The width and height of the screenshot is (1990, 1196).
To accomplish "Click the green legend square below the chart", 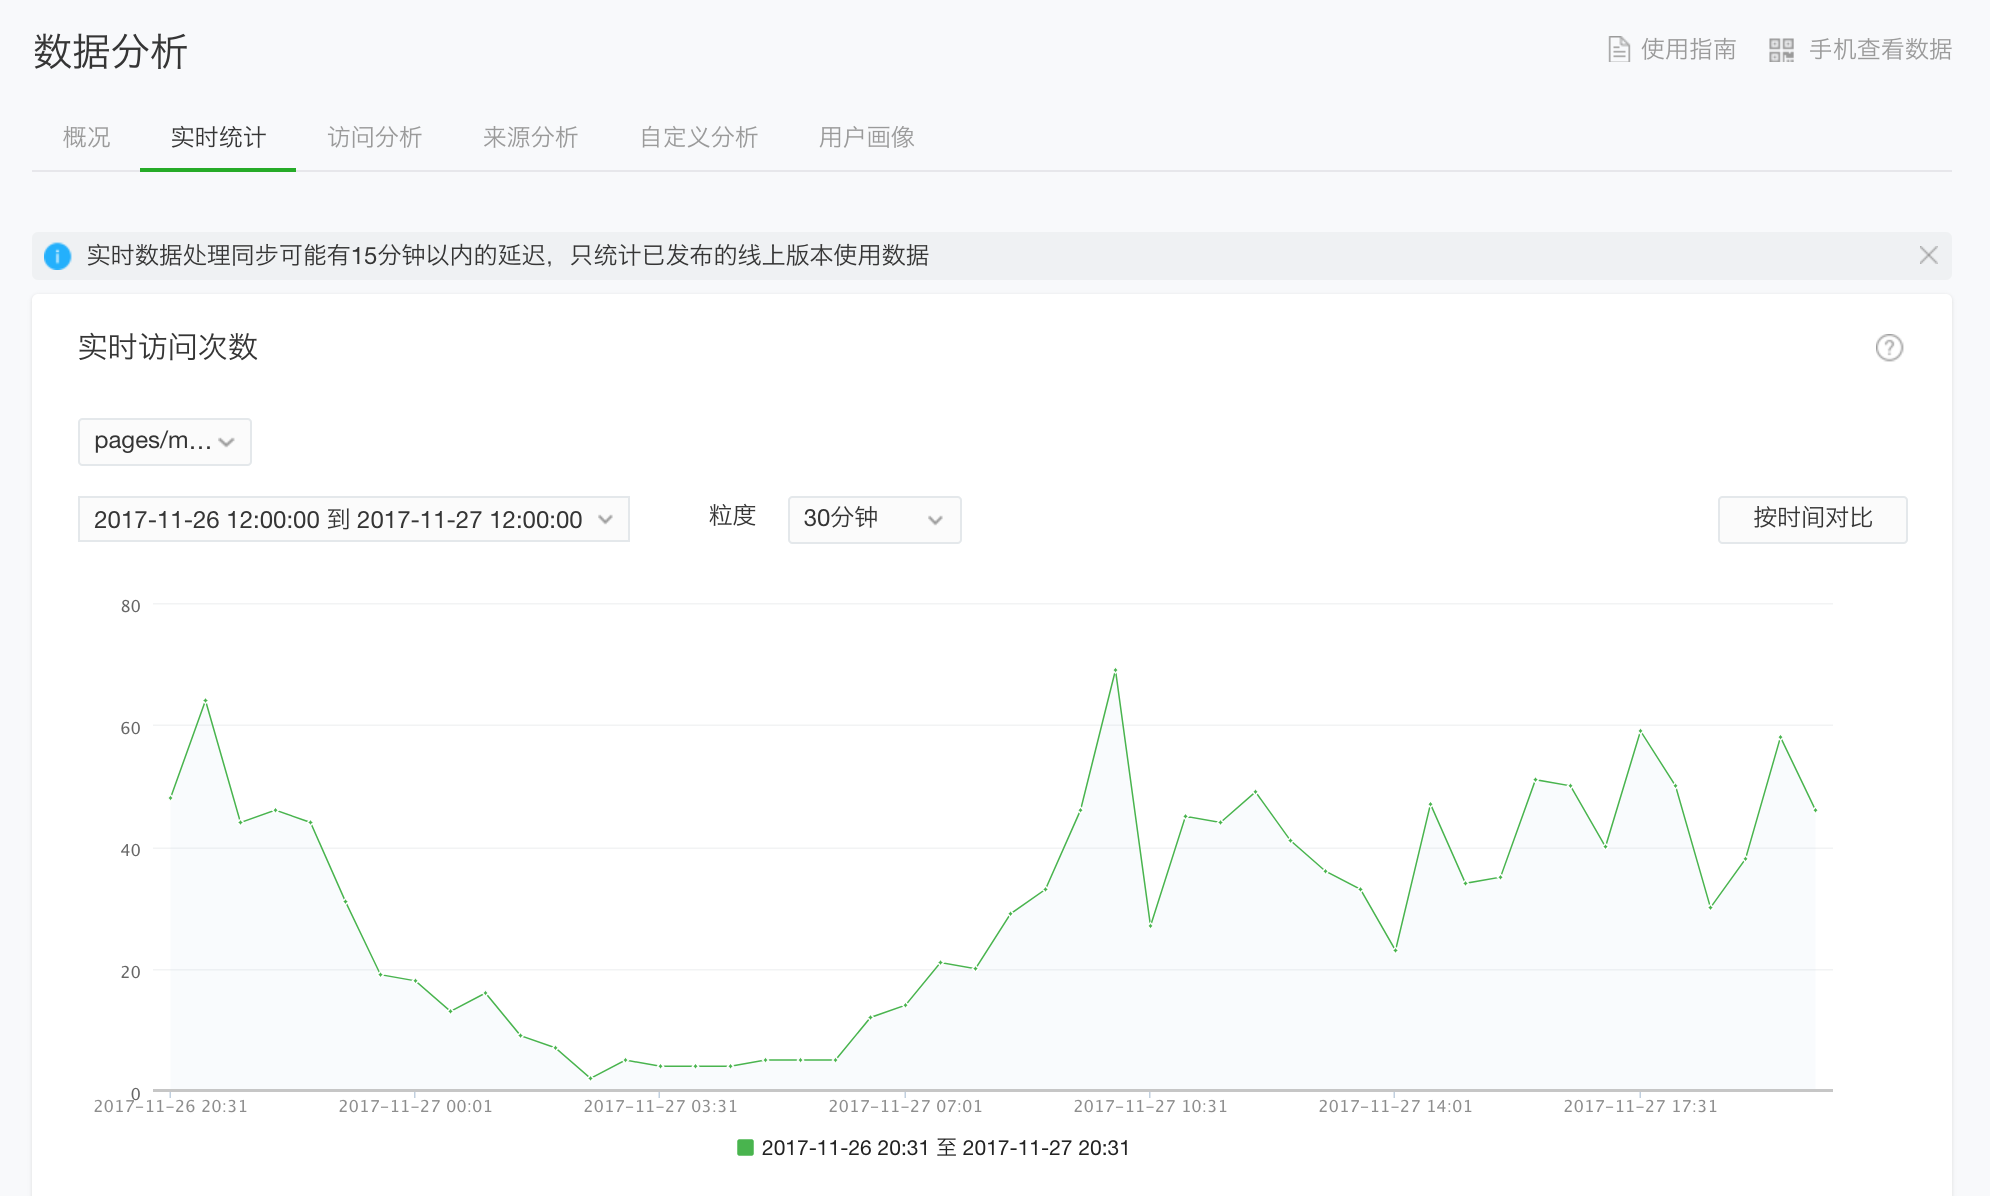I will [x=745, y=1148].
